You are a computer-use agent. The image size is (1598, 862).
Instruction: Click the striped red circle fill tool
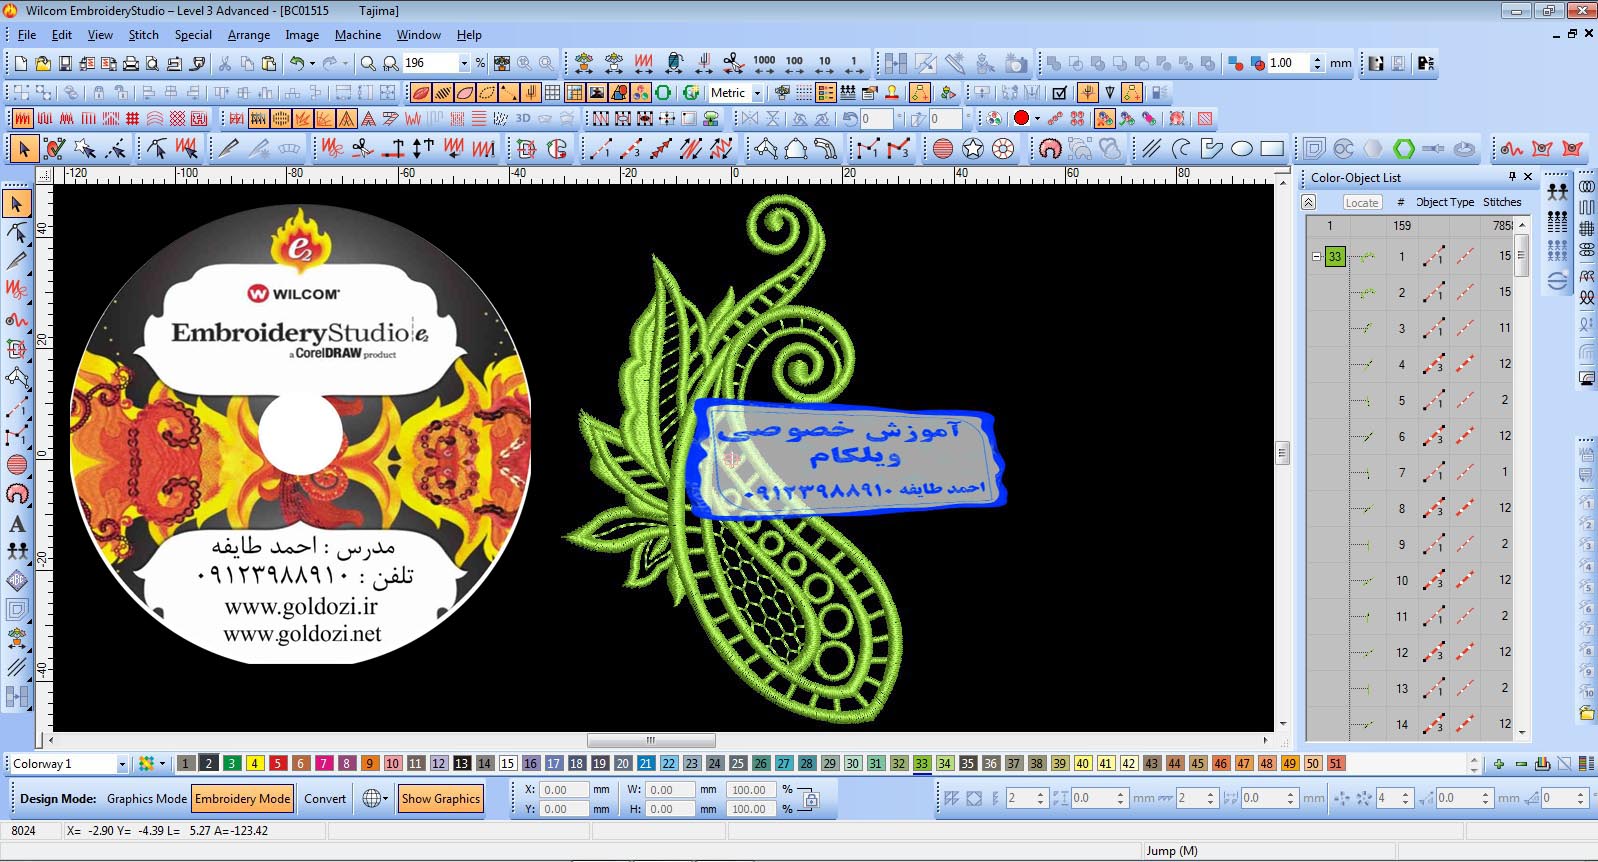(943, 149)
